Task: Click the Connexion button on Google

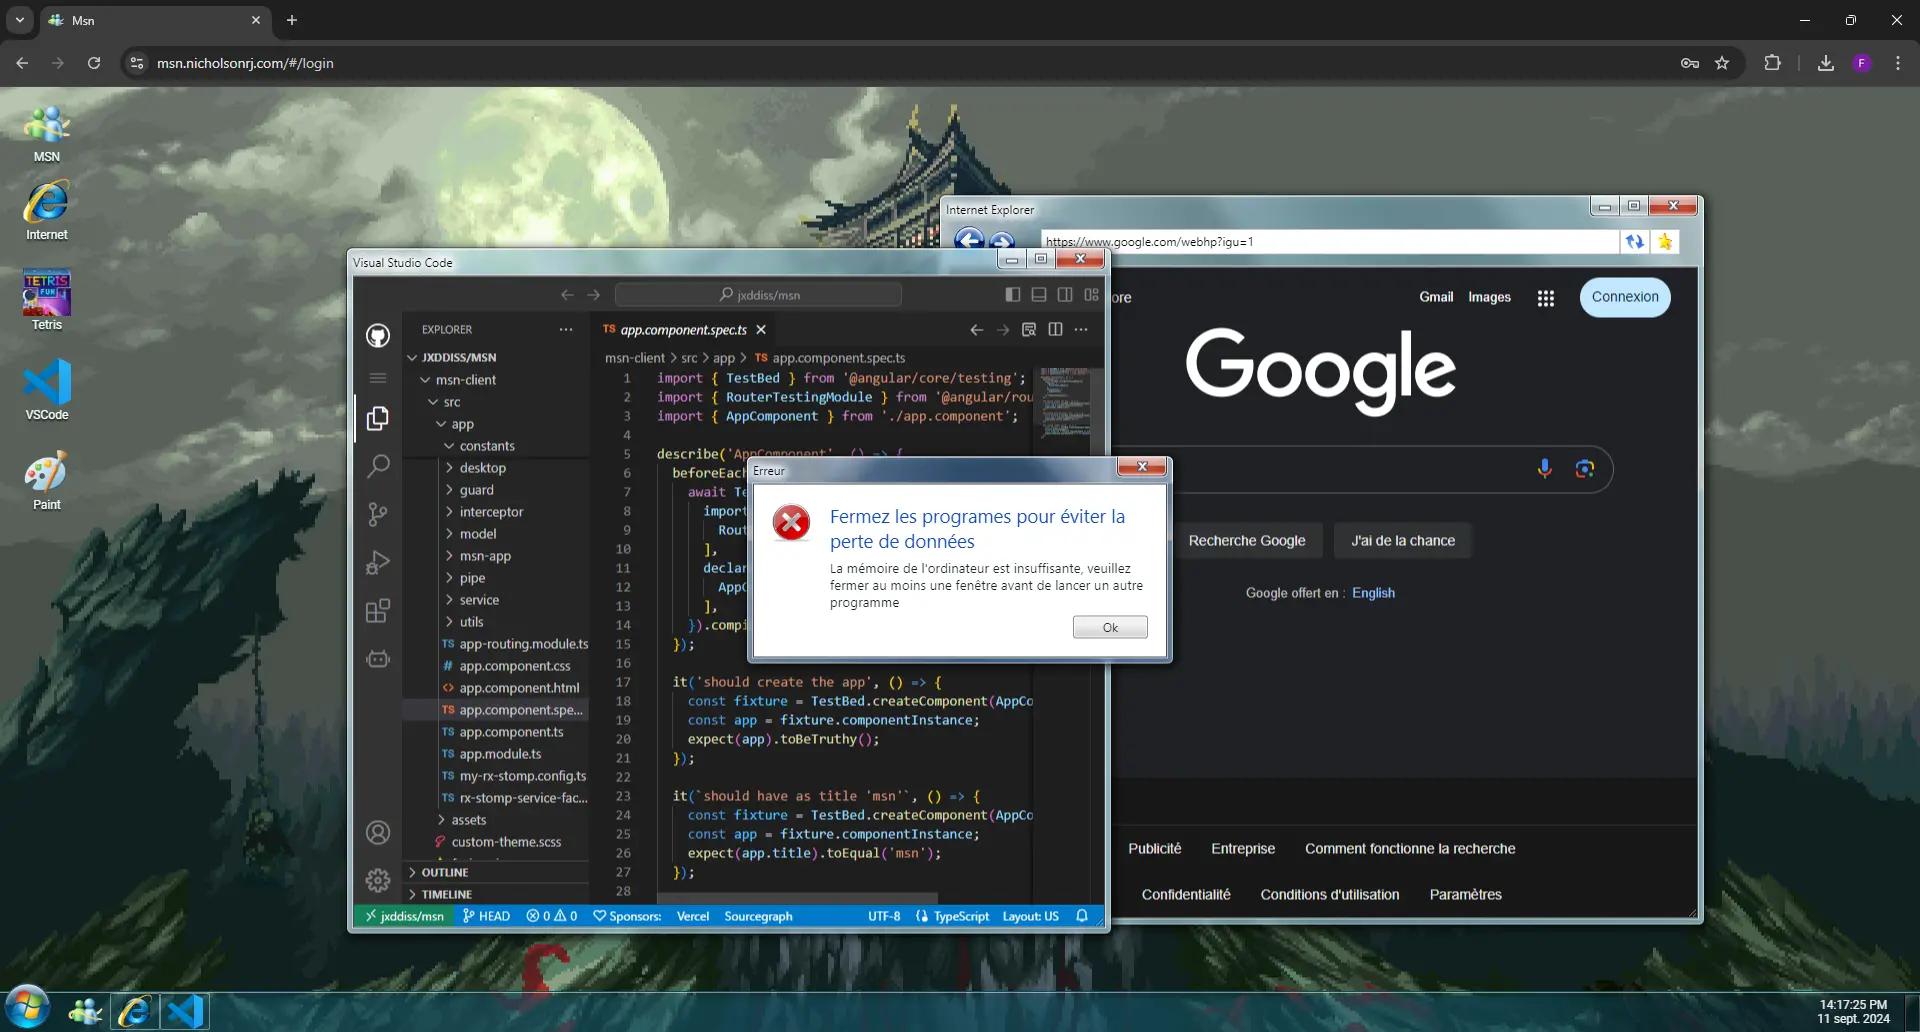Action: 1624,297
